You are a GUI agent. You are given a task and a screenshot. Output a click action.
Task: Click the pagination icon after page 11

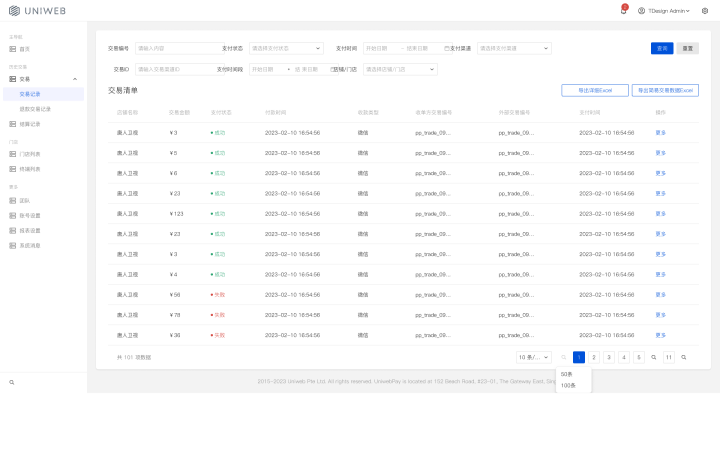click(x=684, y=357)
